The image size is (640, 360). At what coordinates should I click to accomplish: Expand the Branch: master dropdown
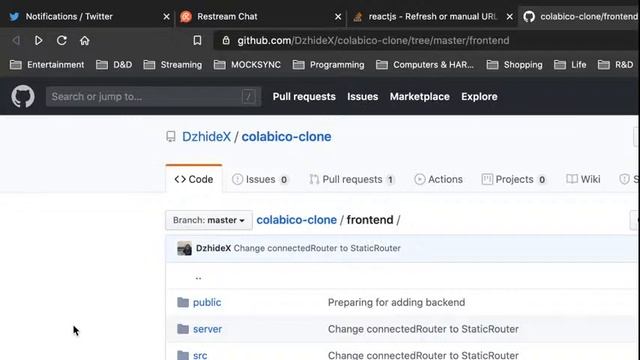click(x=209, y=220)
